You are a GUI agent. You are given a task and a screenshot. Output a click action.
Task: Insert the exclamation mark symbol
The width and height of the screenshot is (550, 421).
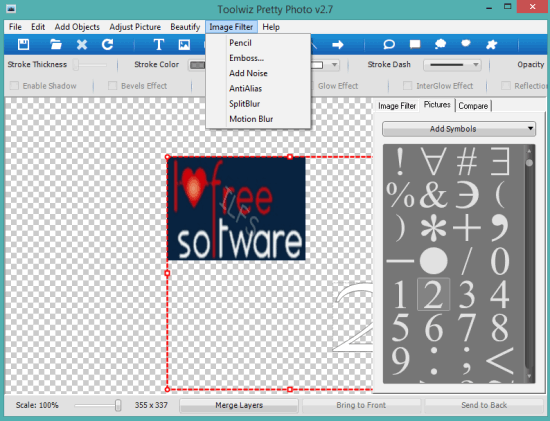[400, 161]
